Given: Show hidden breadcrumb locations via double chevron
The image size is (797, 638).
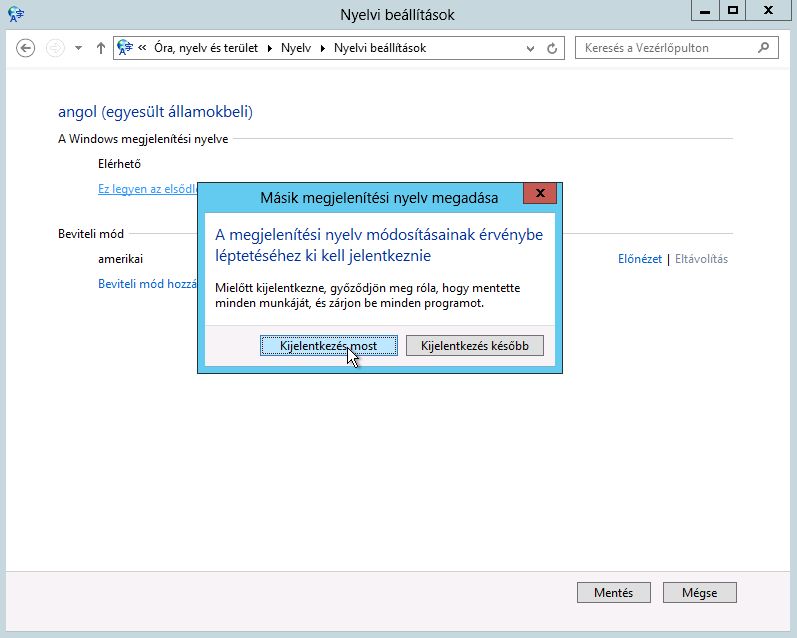Looking at the screenshot, I should click(x=143, y=48).
